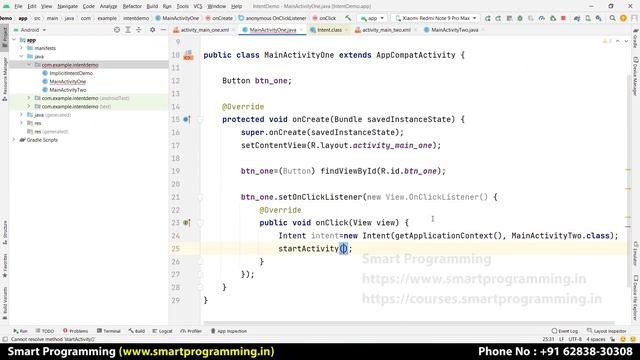The image size is (640, 360).
Task: Click the Debug app bug icon
Action: coord(520,18)
